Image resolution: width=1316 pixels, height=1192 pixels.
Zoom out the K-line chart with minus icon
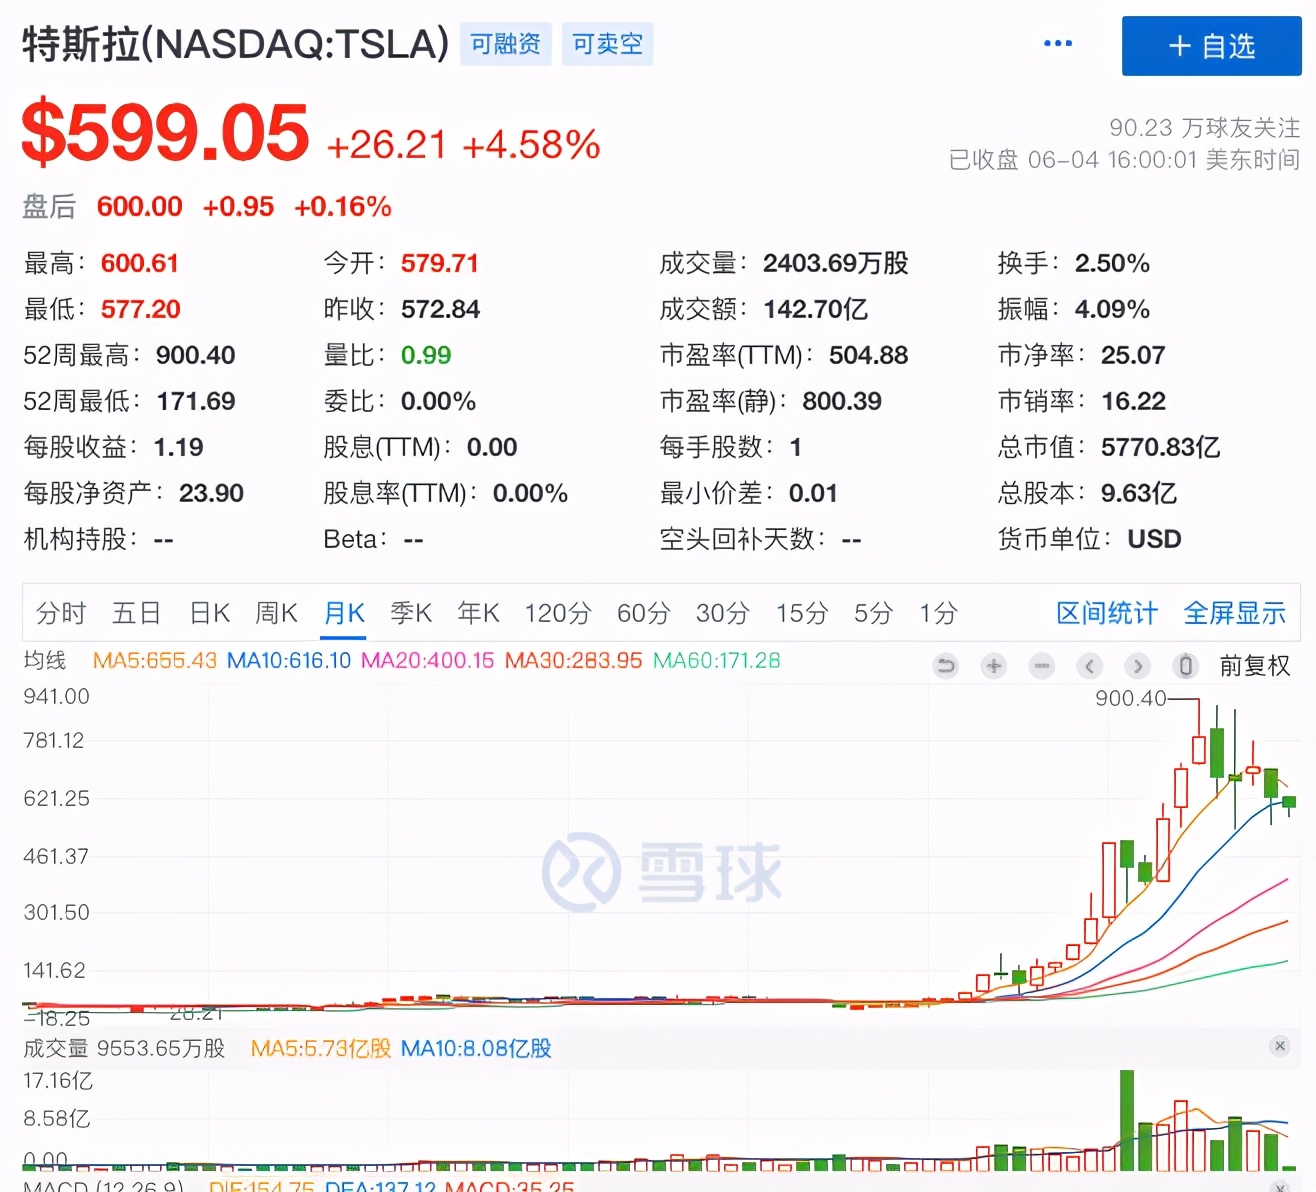[1042, 666]
